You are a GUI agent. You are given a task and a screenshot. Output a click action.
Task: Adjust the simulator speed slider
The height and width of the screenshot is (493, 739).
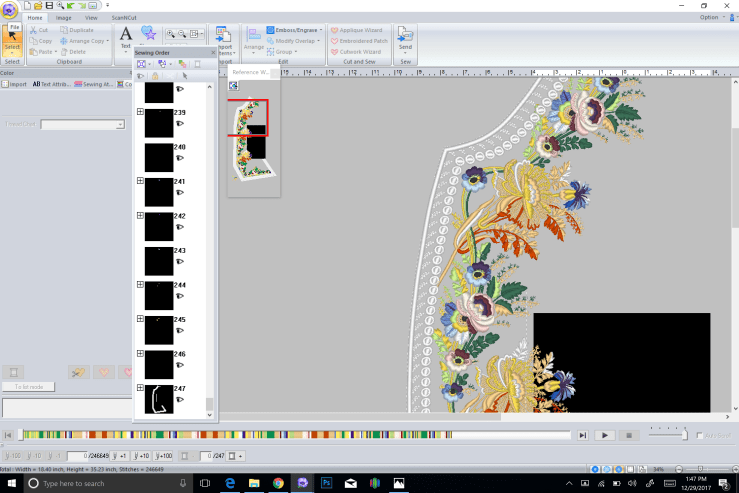point(684,435)
